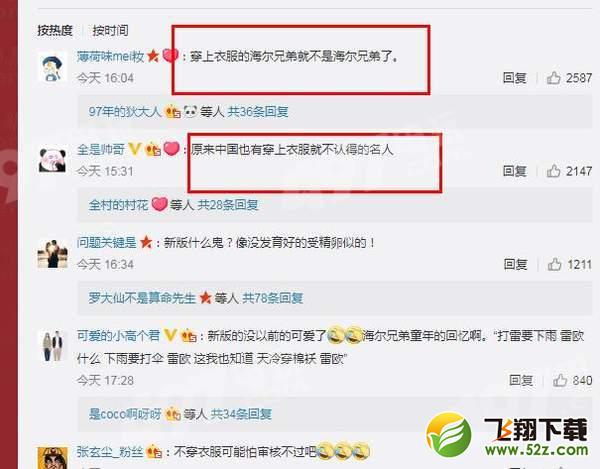This screenshot has height=469, width=600.
Task: Open username link 张玄尘_粉丝
Action: click(x=110, y=452)
